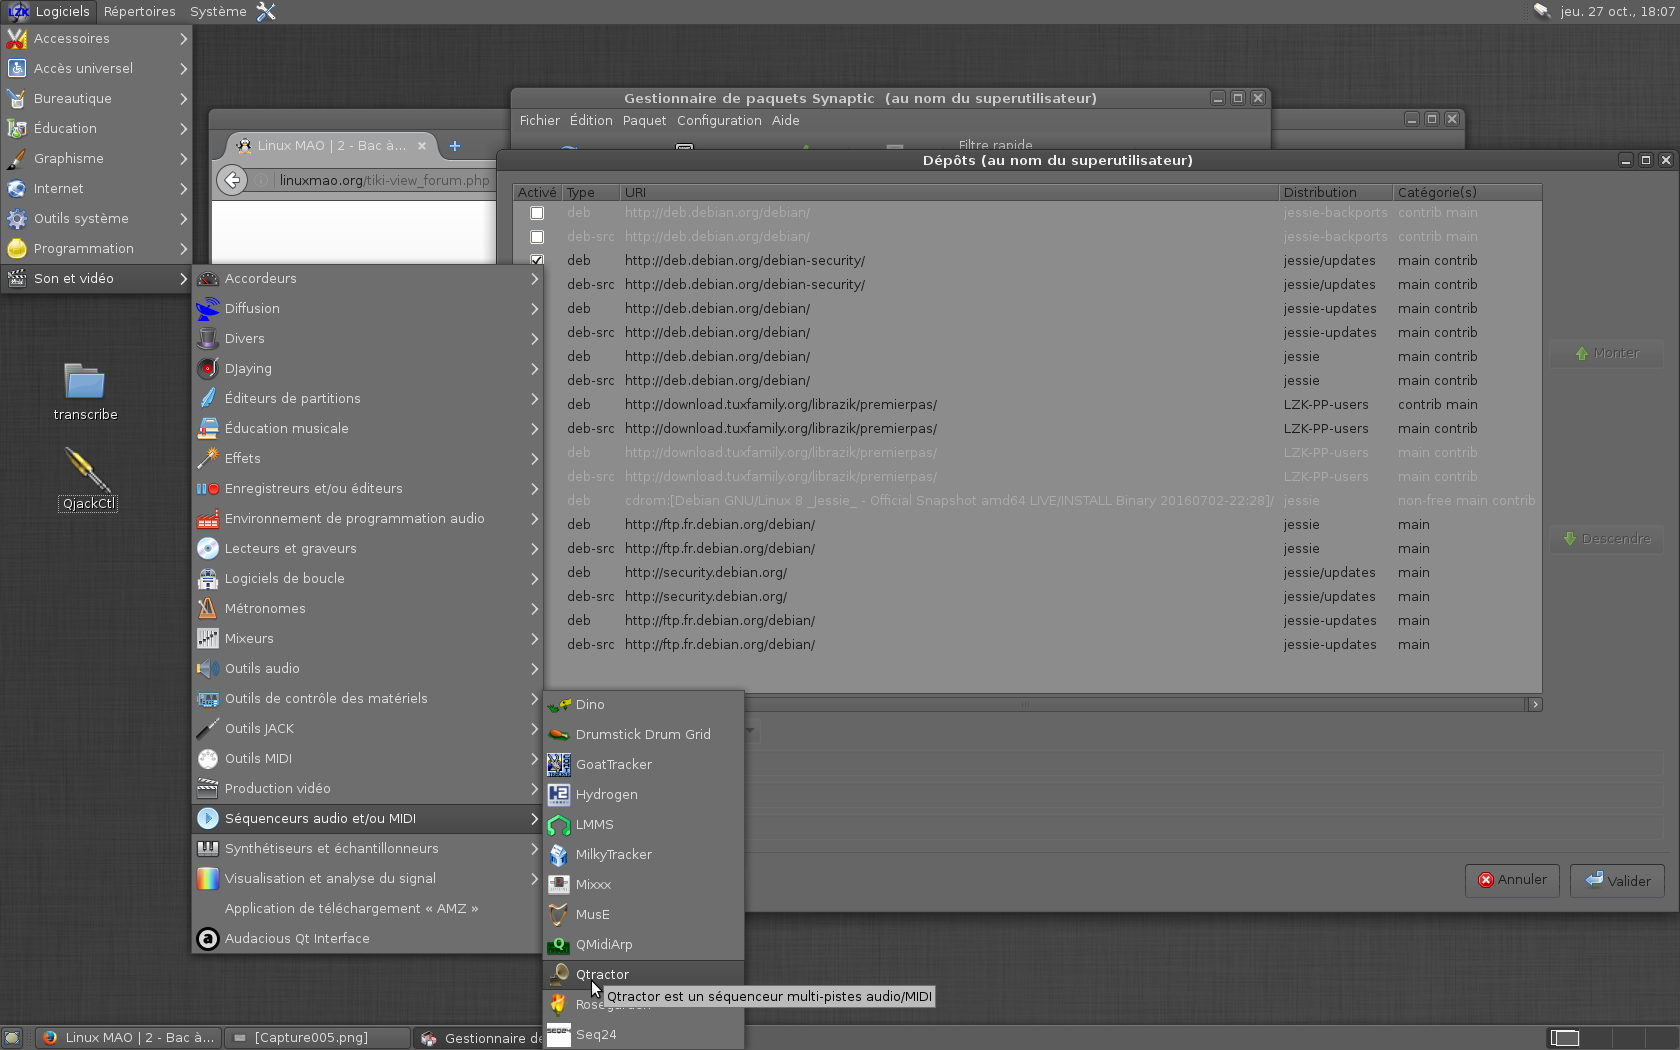
Task: Open Synaptic's Paquet menu
Action: point(644,120)
